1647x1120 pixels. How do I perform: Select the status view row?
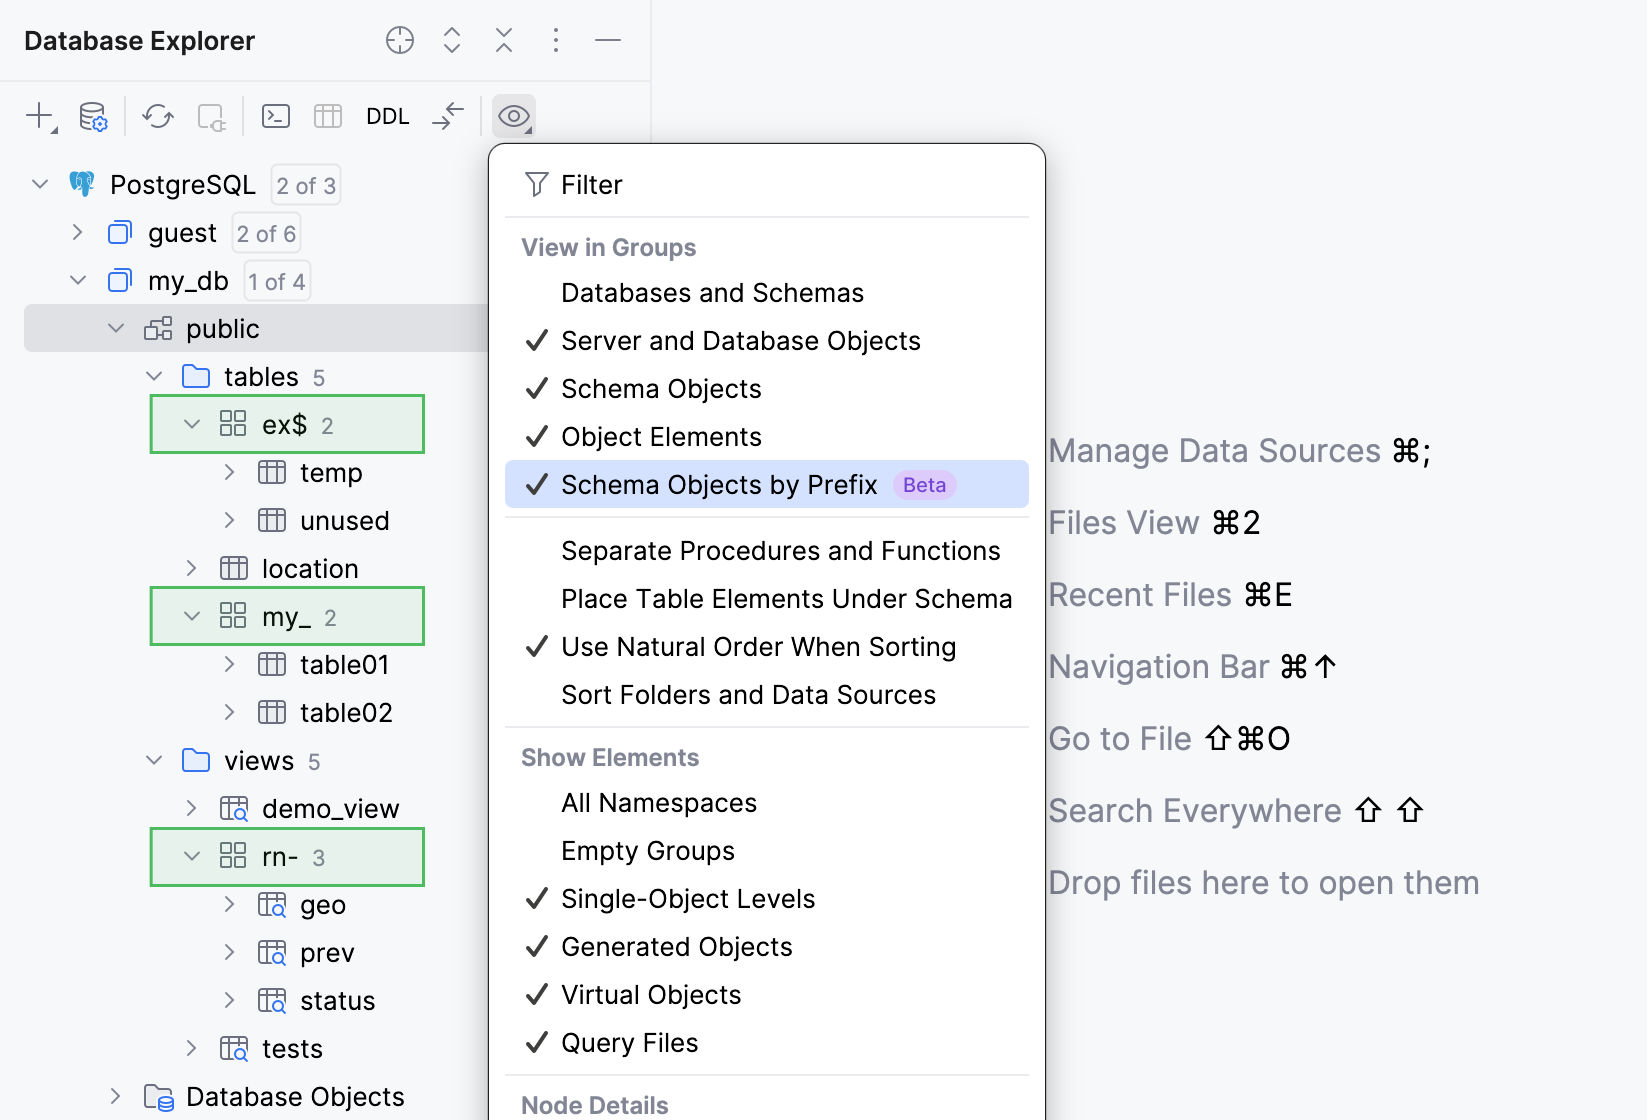(256, 1001)
